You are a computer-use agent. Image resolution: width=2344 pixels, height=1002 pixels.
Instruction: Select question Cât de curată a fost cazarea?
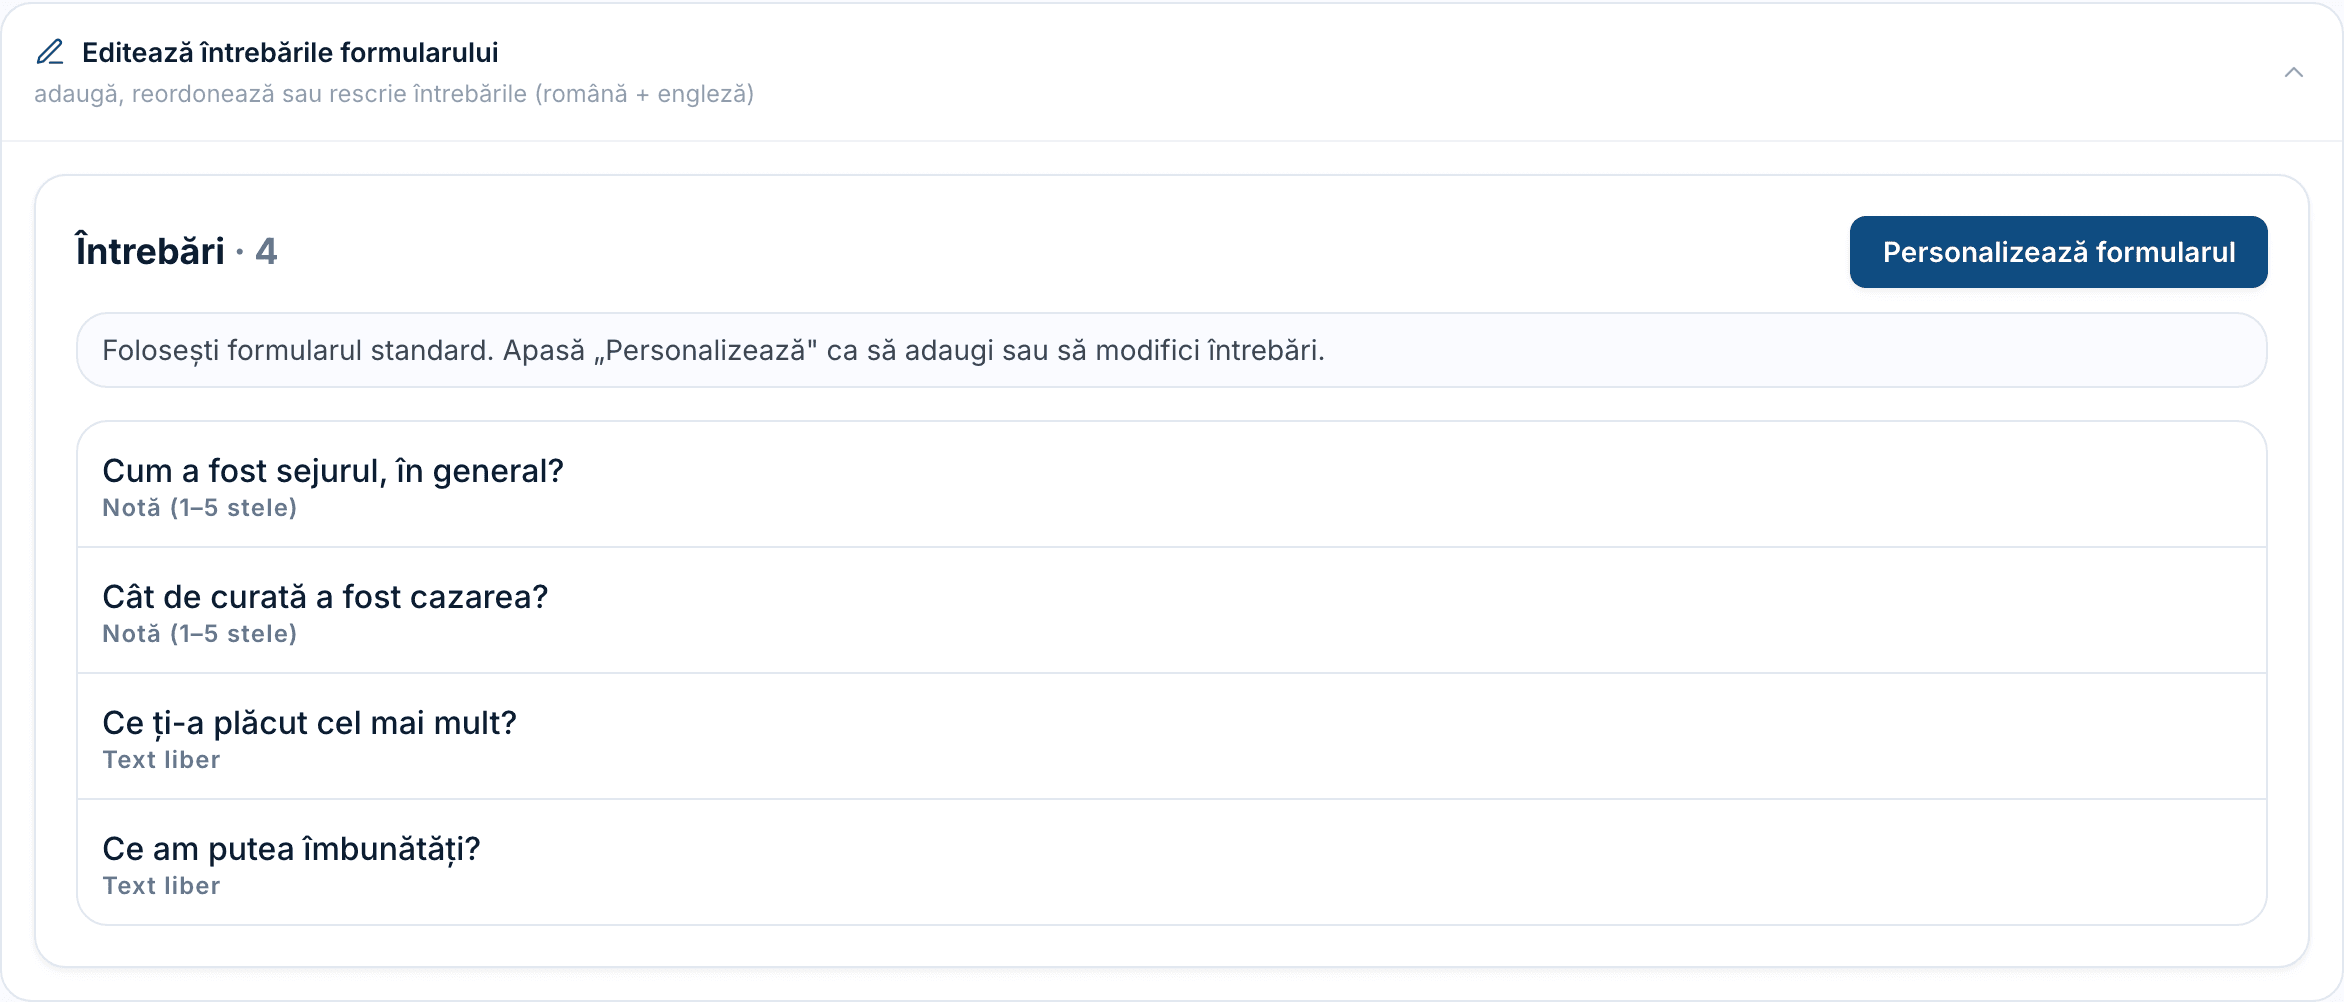[x=1172, y=610]
